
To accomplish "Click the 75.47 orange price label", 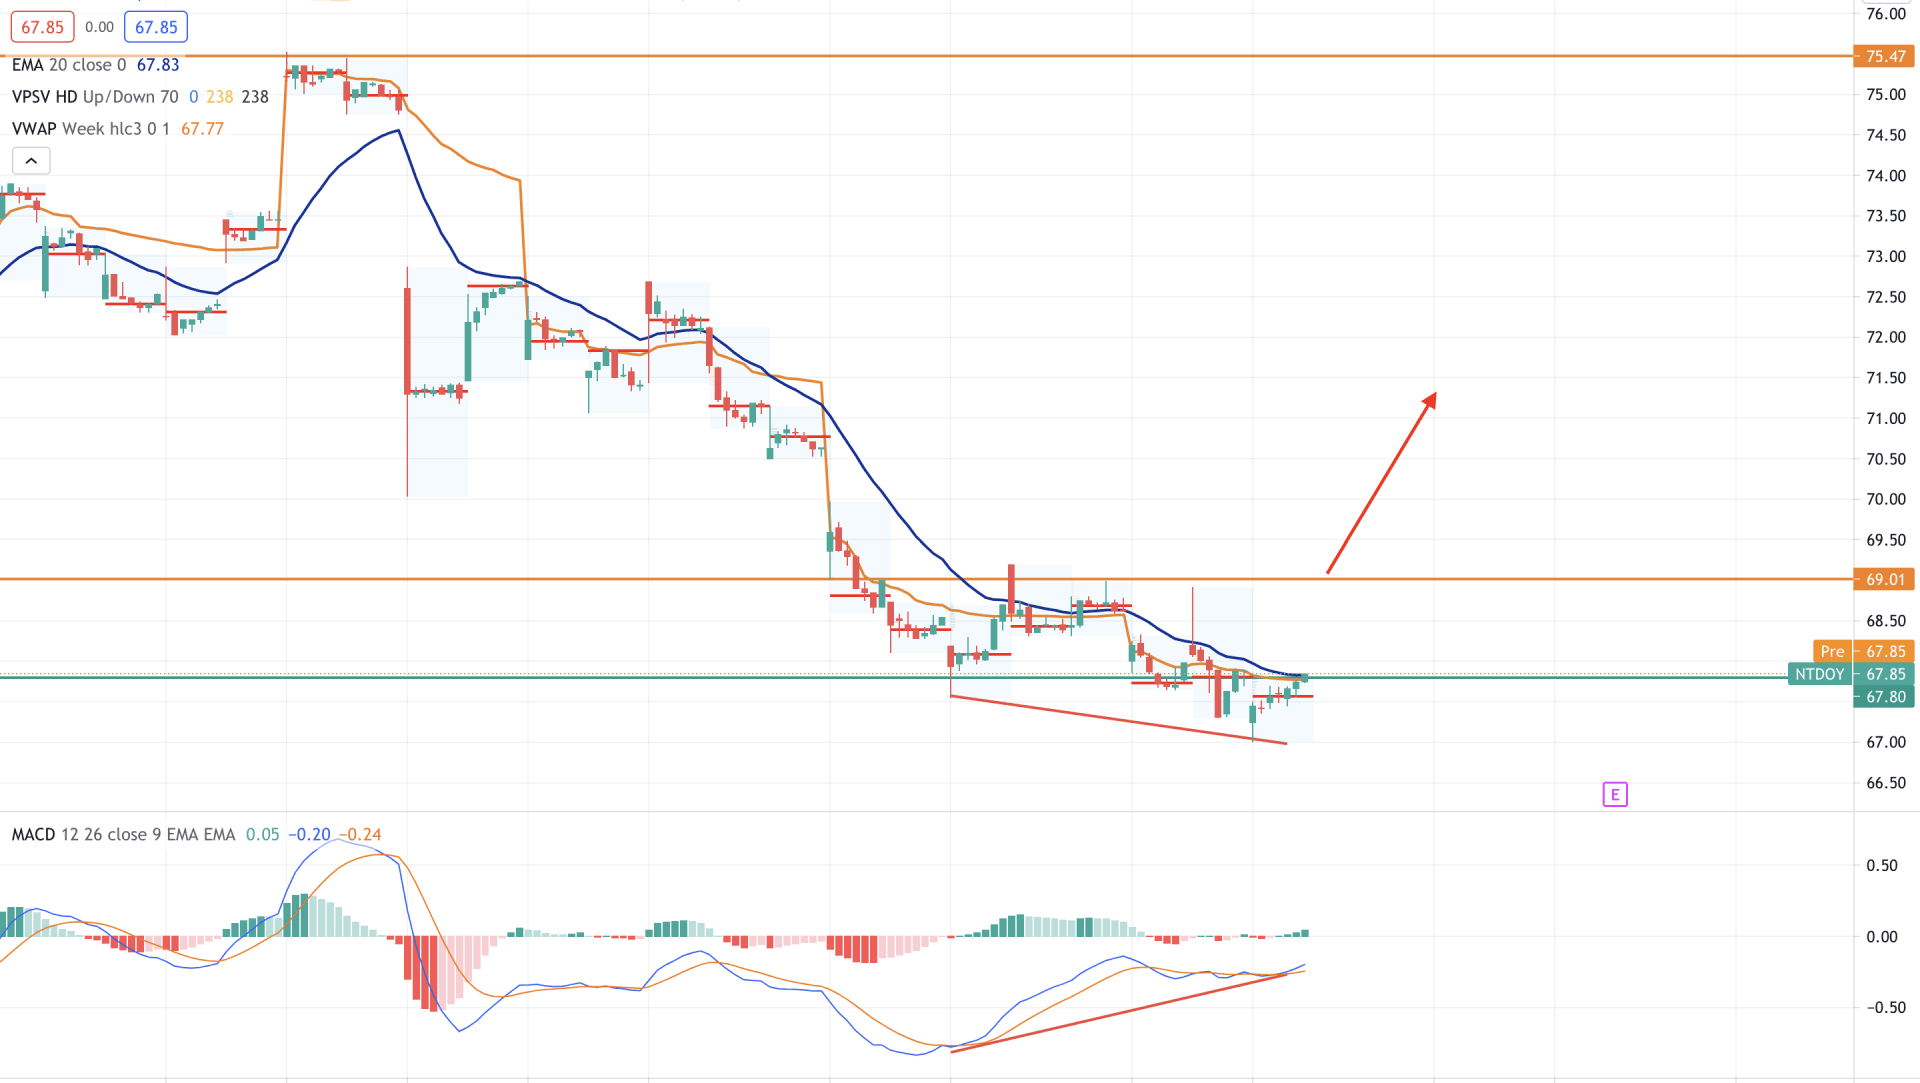I will 1884,56.
